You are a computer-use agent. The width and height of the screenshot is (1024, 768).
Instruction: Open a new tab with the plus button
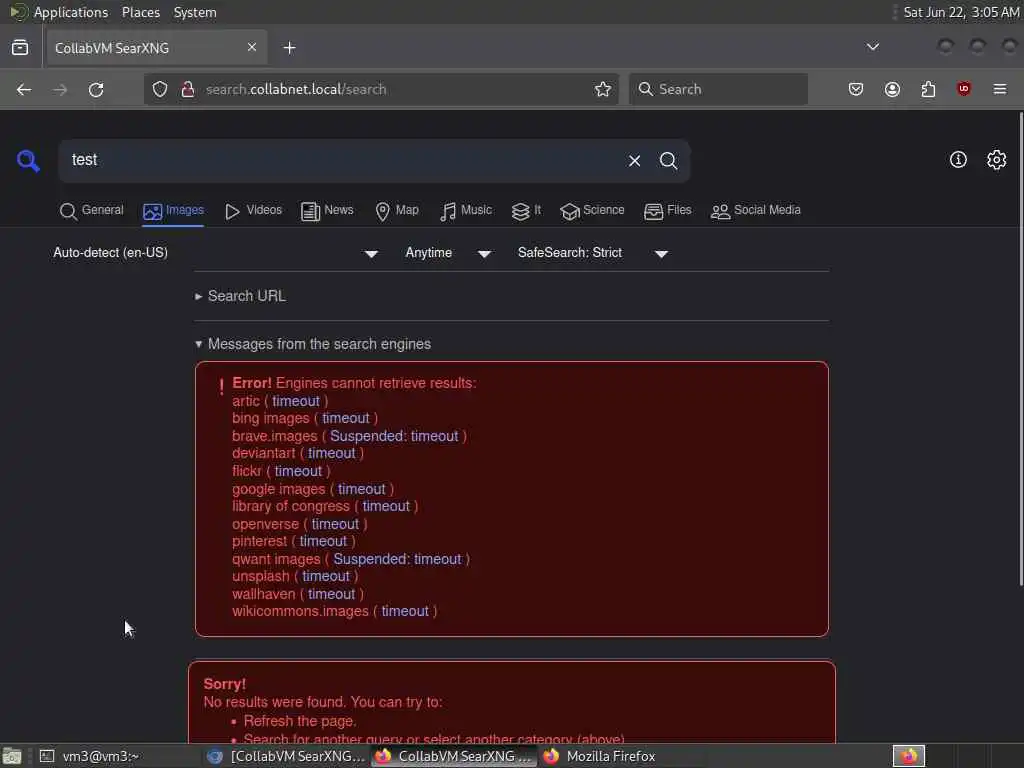pos(289,48)
